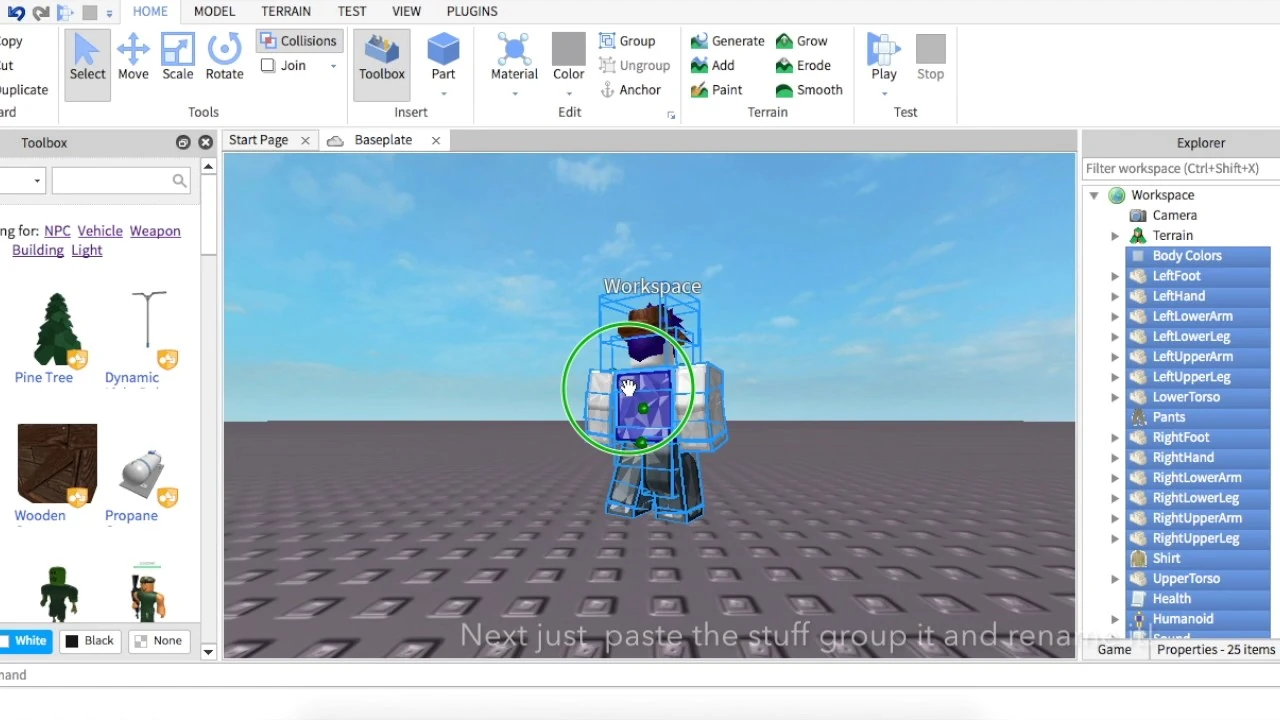
Task: Activate the Scale tool
Action: point(178,58)
